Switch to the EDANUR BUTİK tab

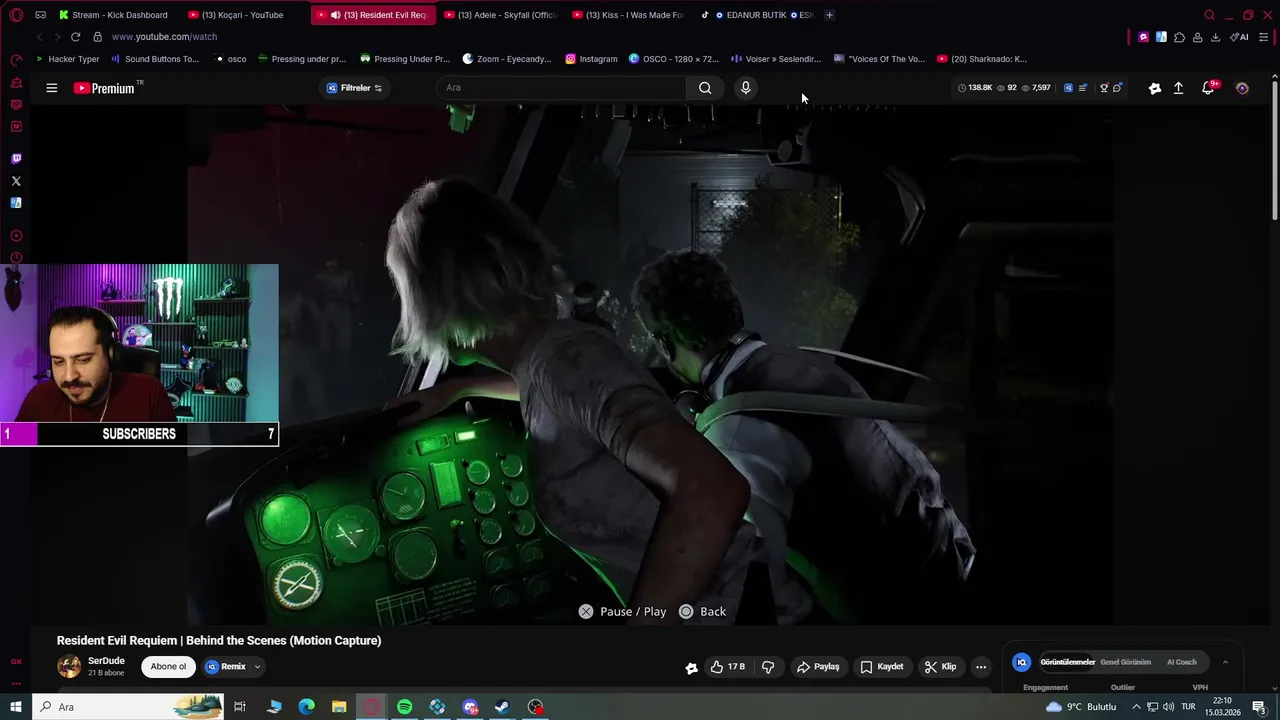coord(756,15)
